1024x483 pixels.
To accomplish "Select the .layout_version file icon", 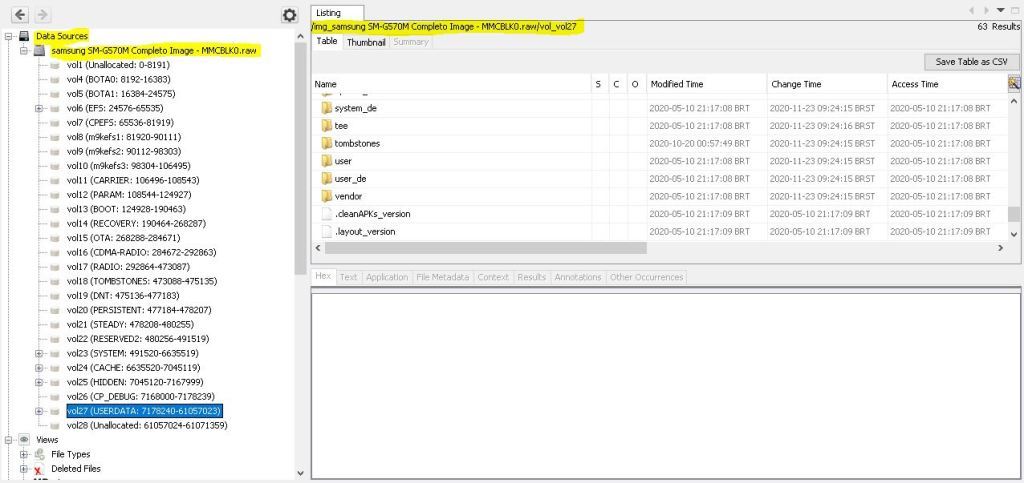I will (x=326, y=232).
